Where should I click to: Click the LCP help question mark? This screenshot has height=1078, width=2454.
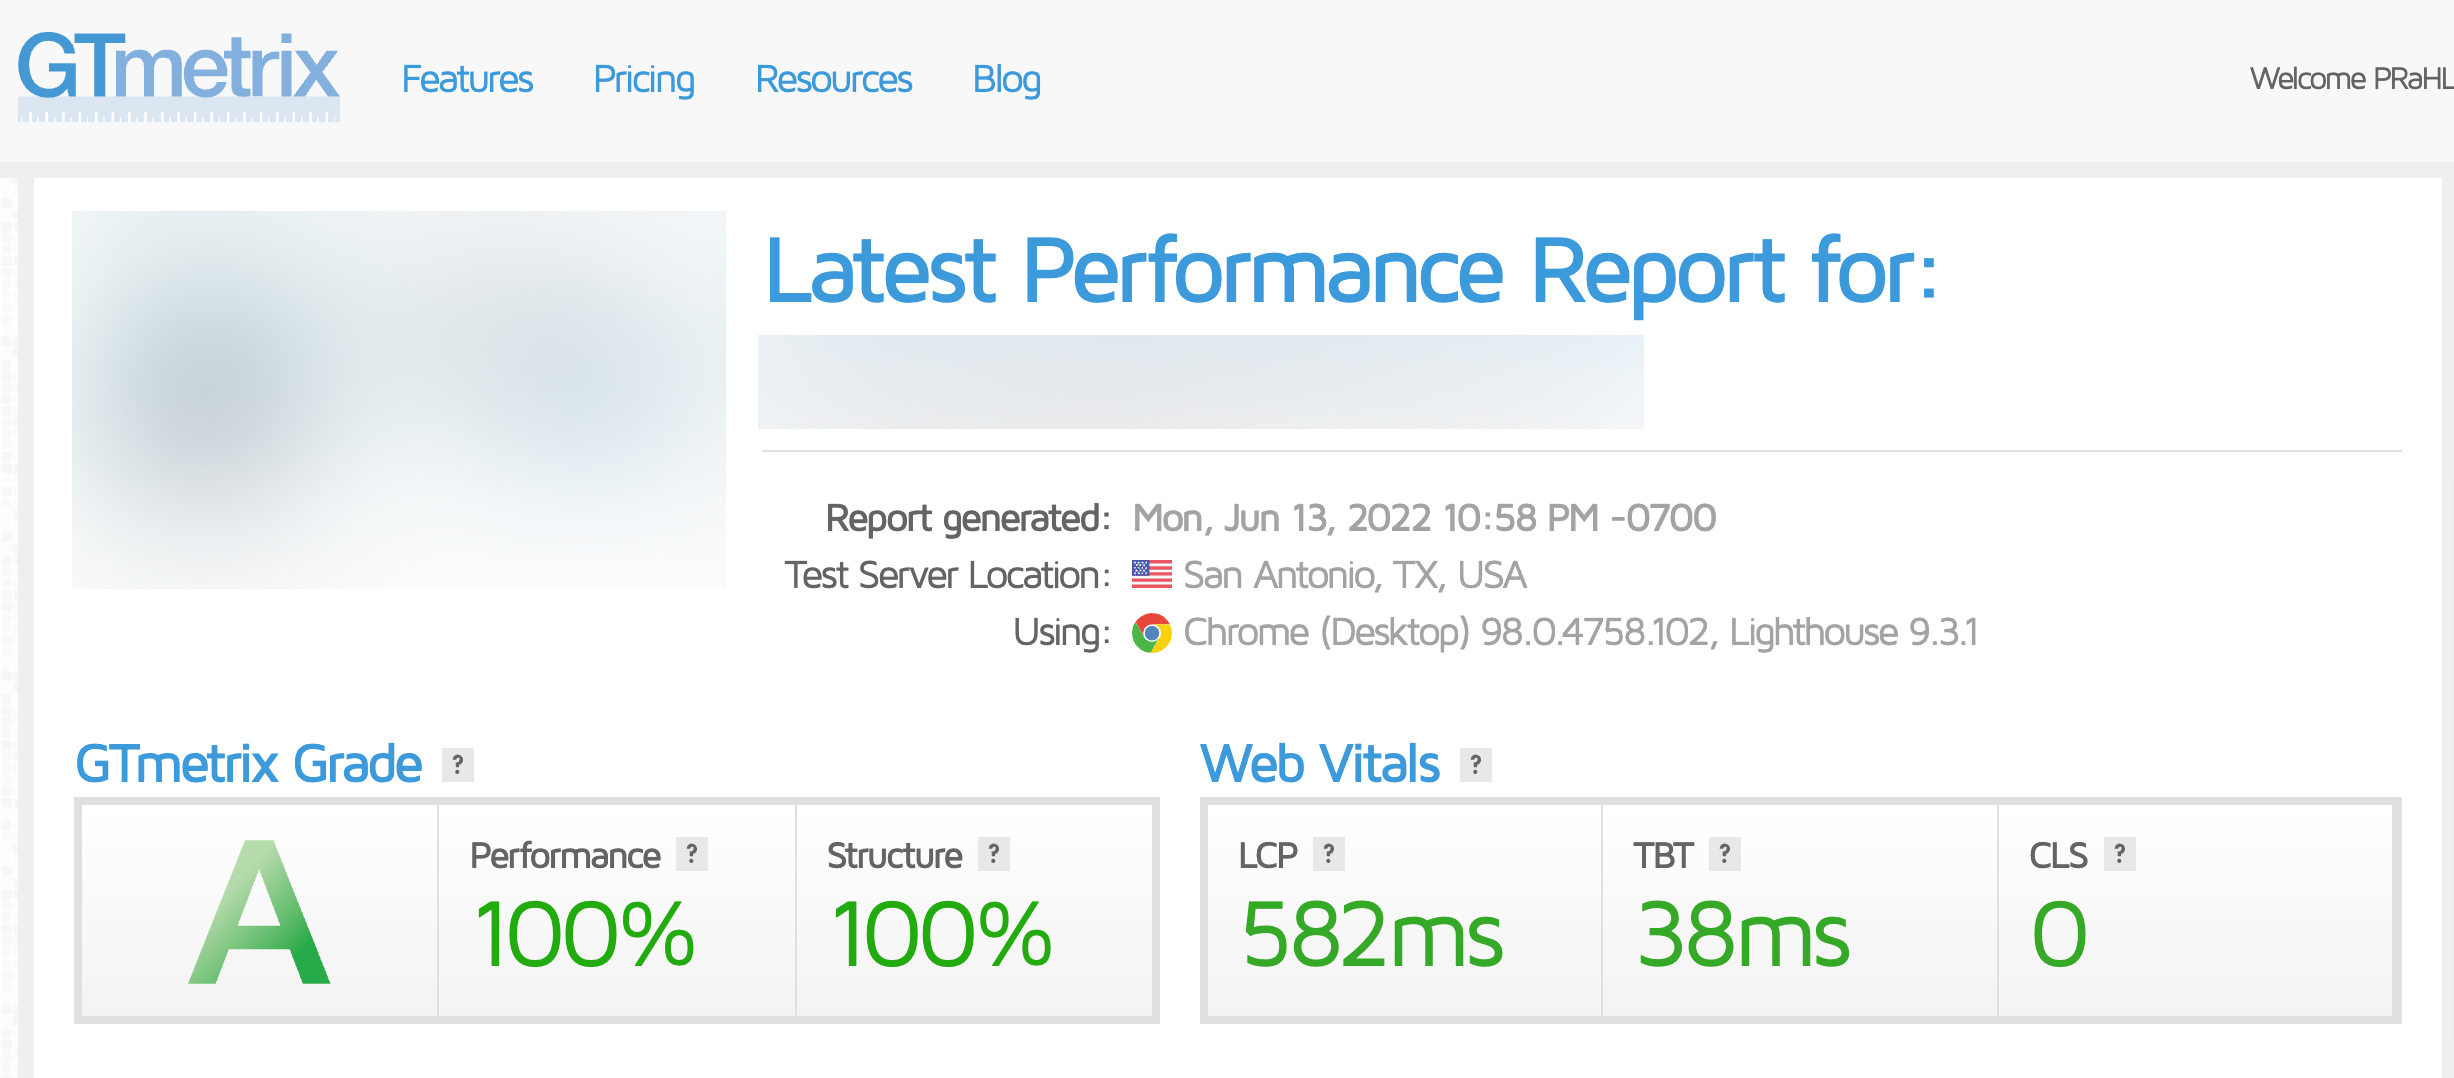pyautogui.click(x=1329, y=854)
